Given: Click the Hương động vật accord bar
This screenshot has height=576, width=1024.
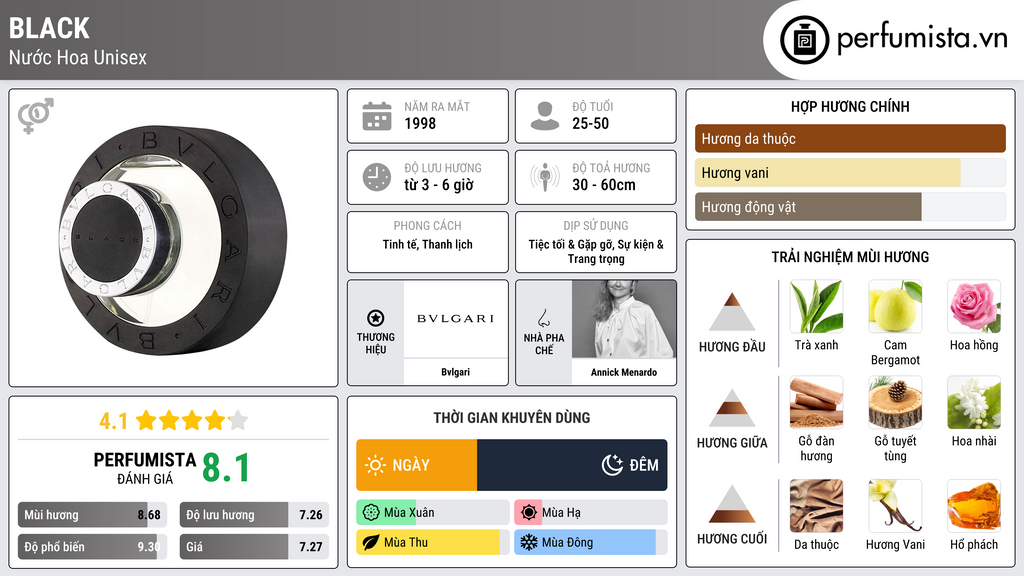Looking at the screenshot, I should click(850, 207).
